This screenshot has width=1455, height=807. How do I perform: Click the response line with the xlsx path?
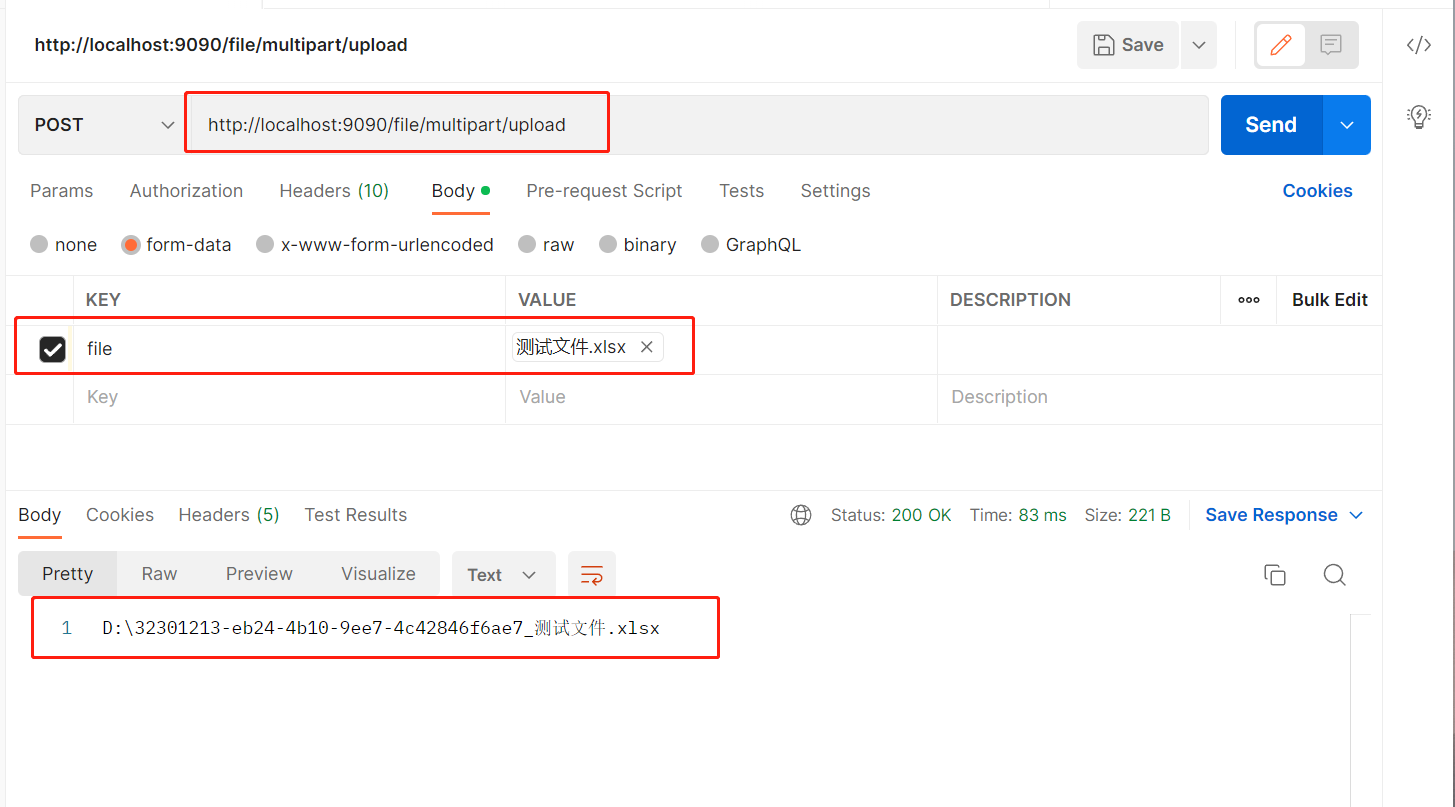point(381,629)
